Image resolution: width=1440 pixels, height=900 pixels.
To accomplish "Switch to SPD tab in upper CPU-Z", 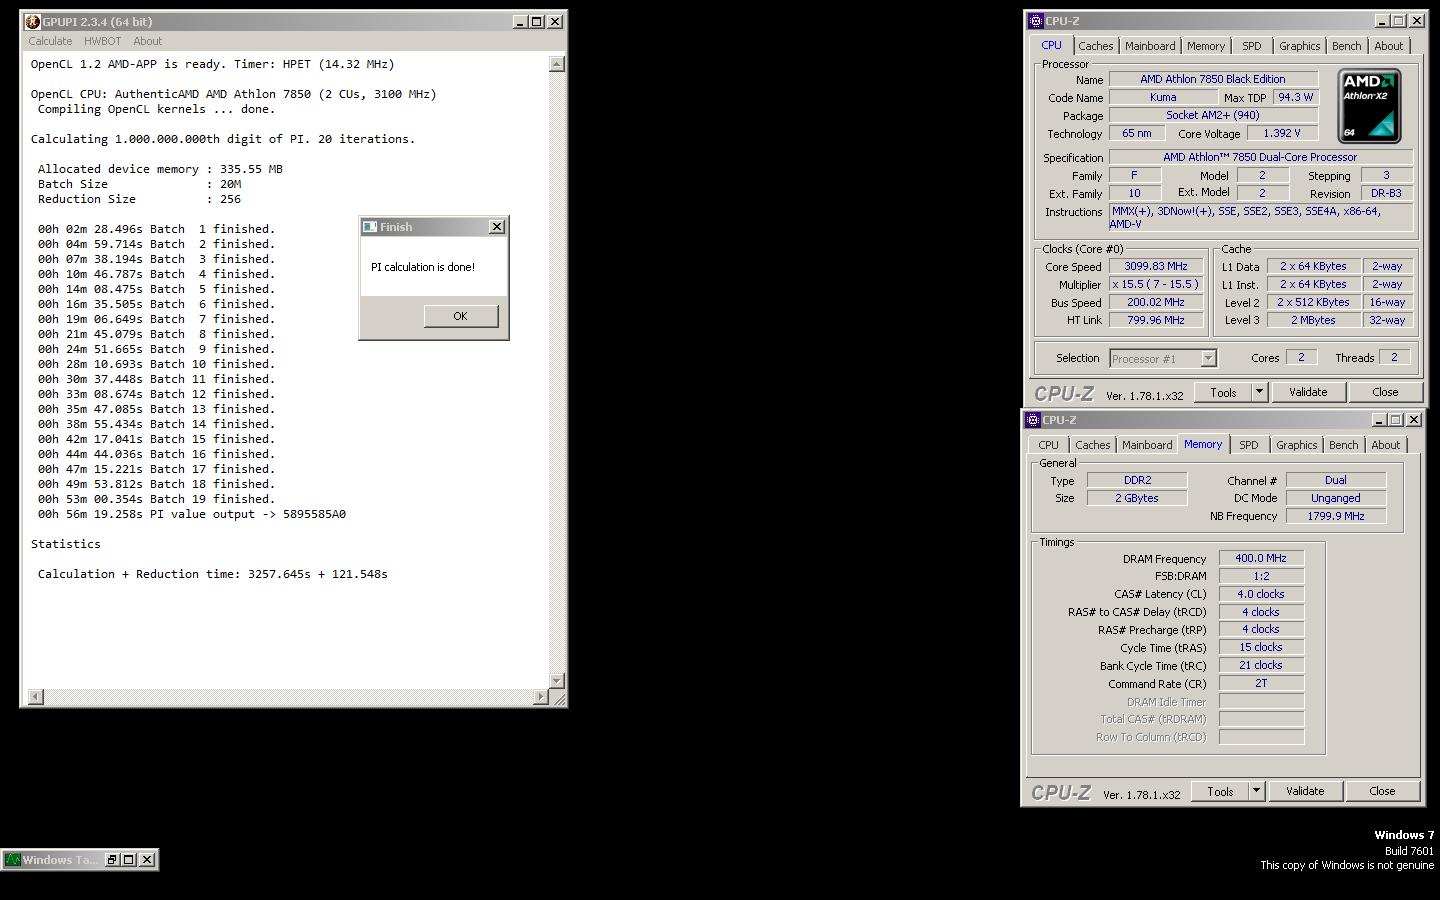I will pos(1251,46).
